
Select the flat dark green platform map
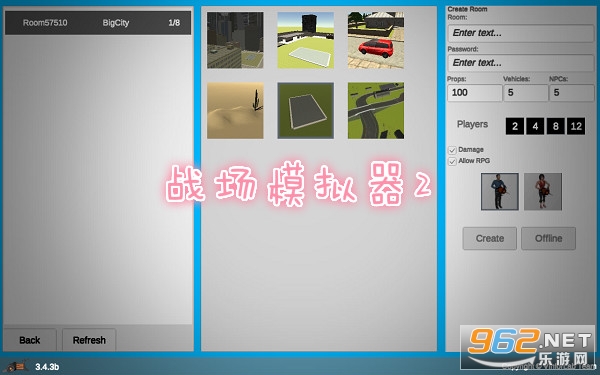pos(305,111)
